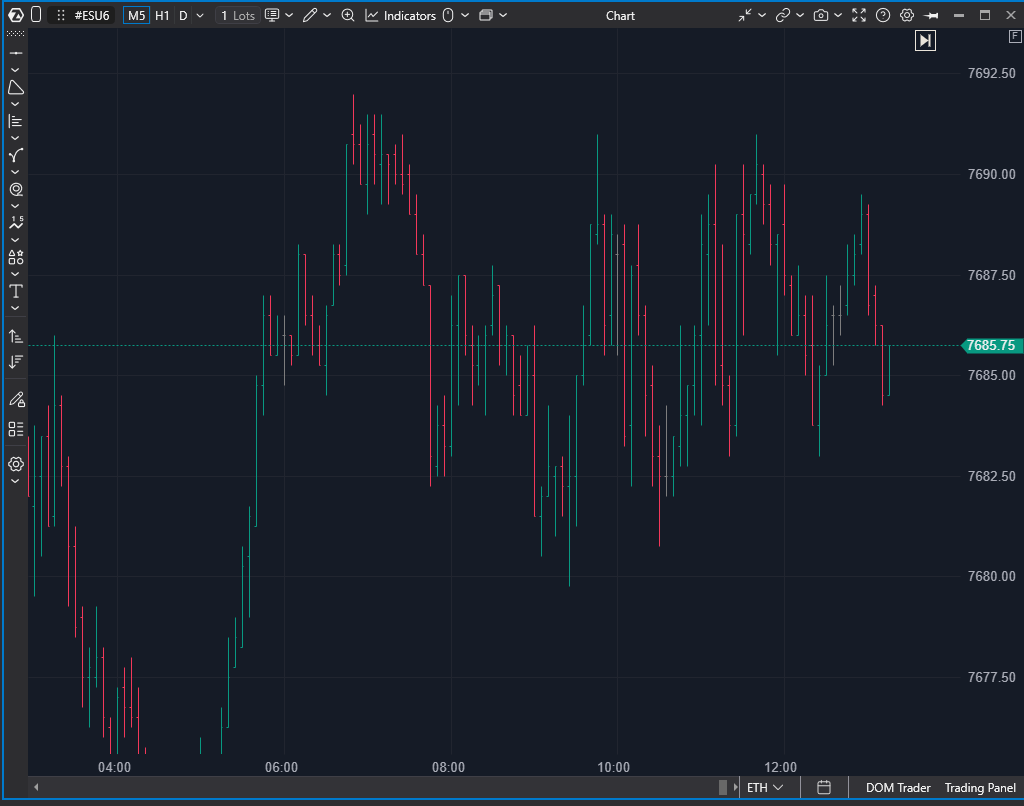Select the triangle shape drawing tool
This screenshot has height=806, width=1024.
16,87
